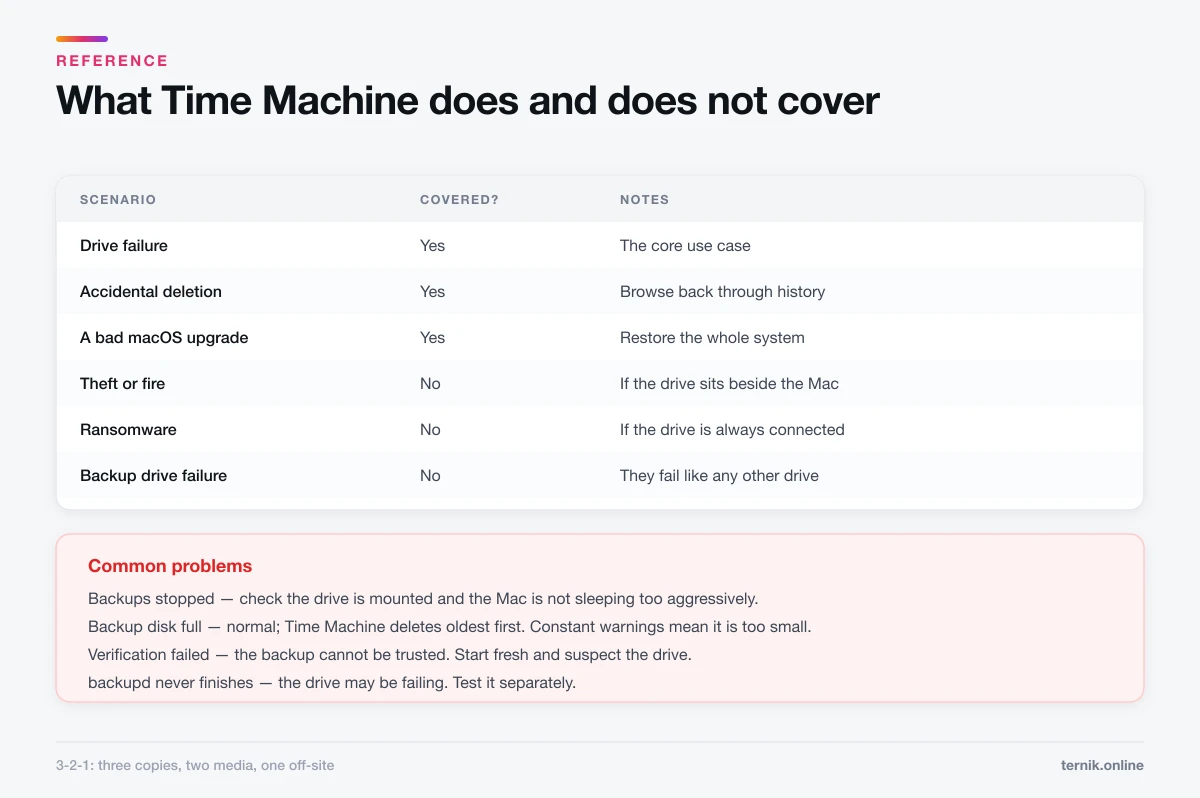Click the note 'Restore the whole system'
The image size is (1200, 798).
pyautogui.click(x=712, y=338)
